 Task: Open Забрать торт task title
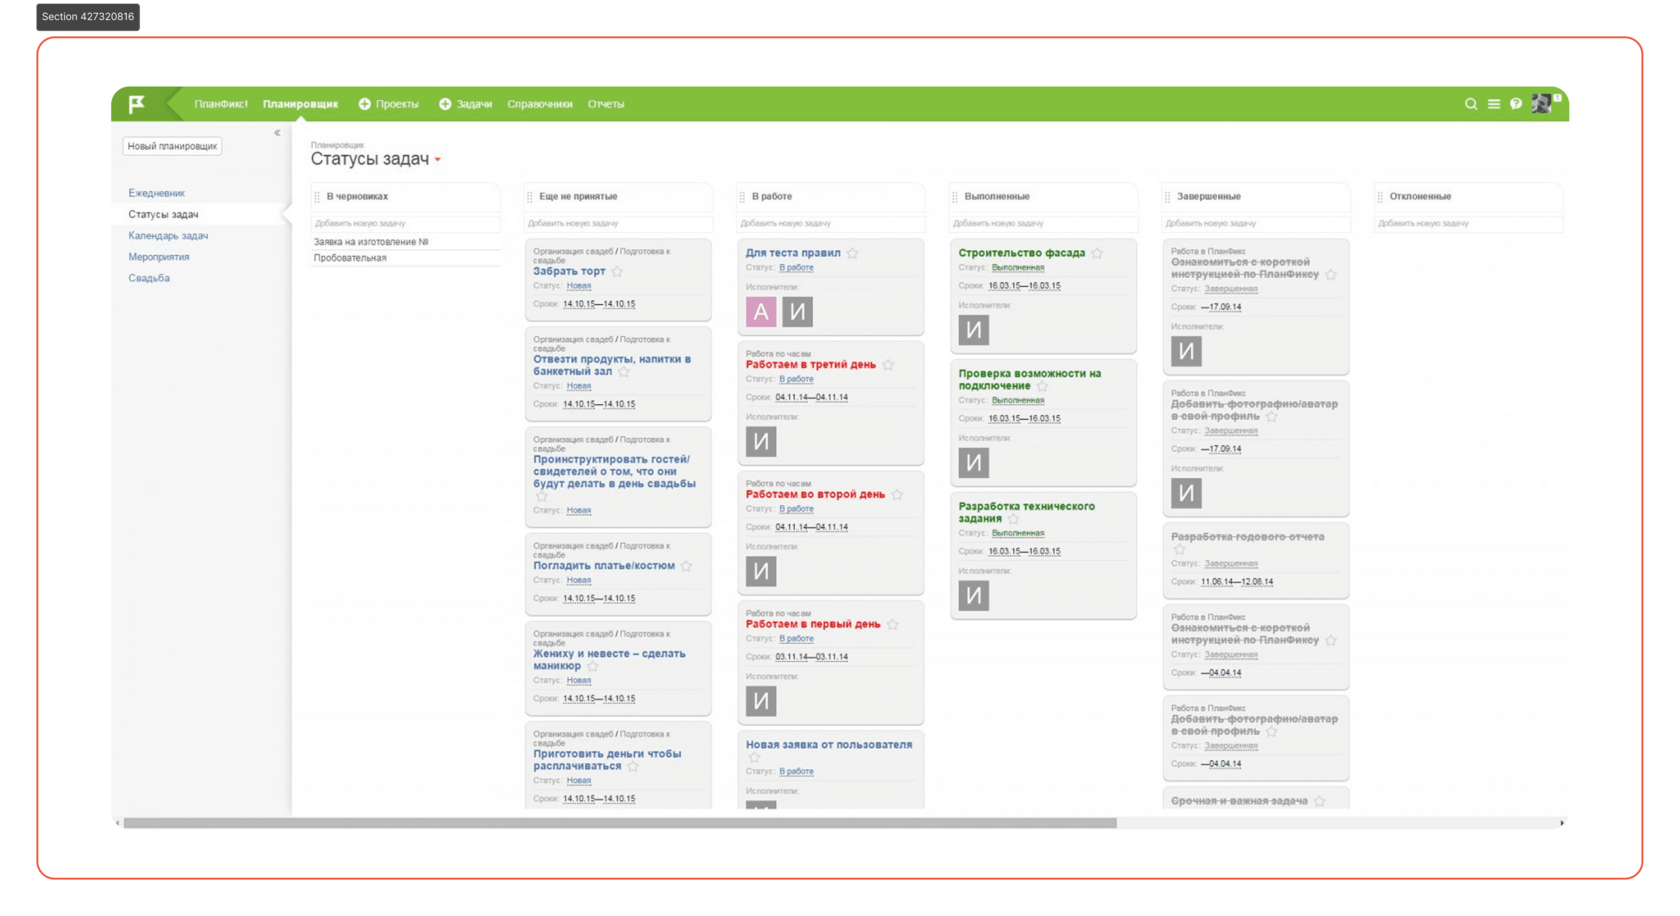pos(569,271)
